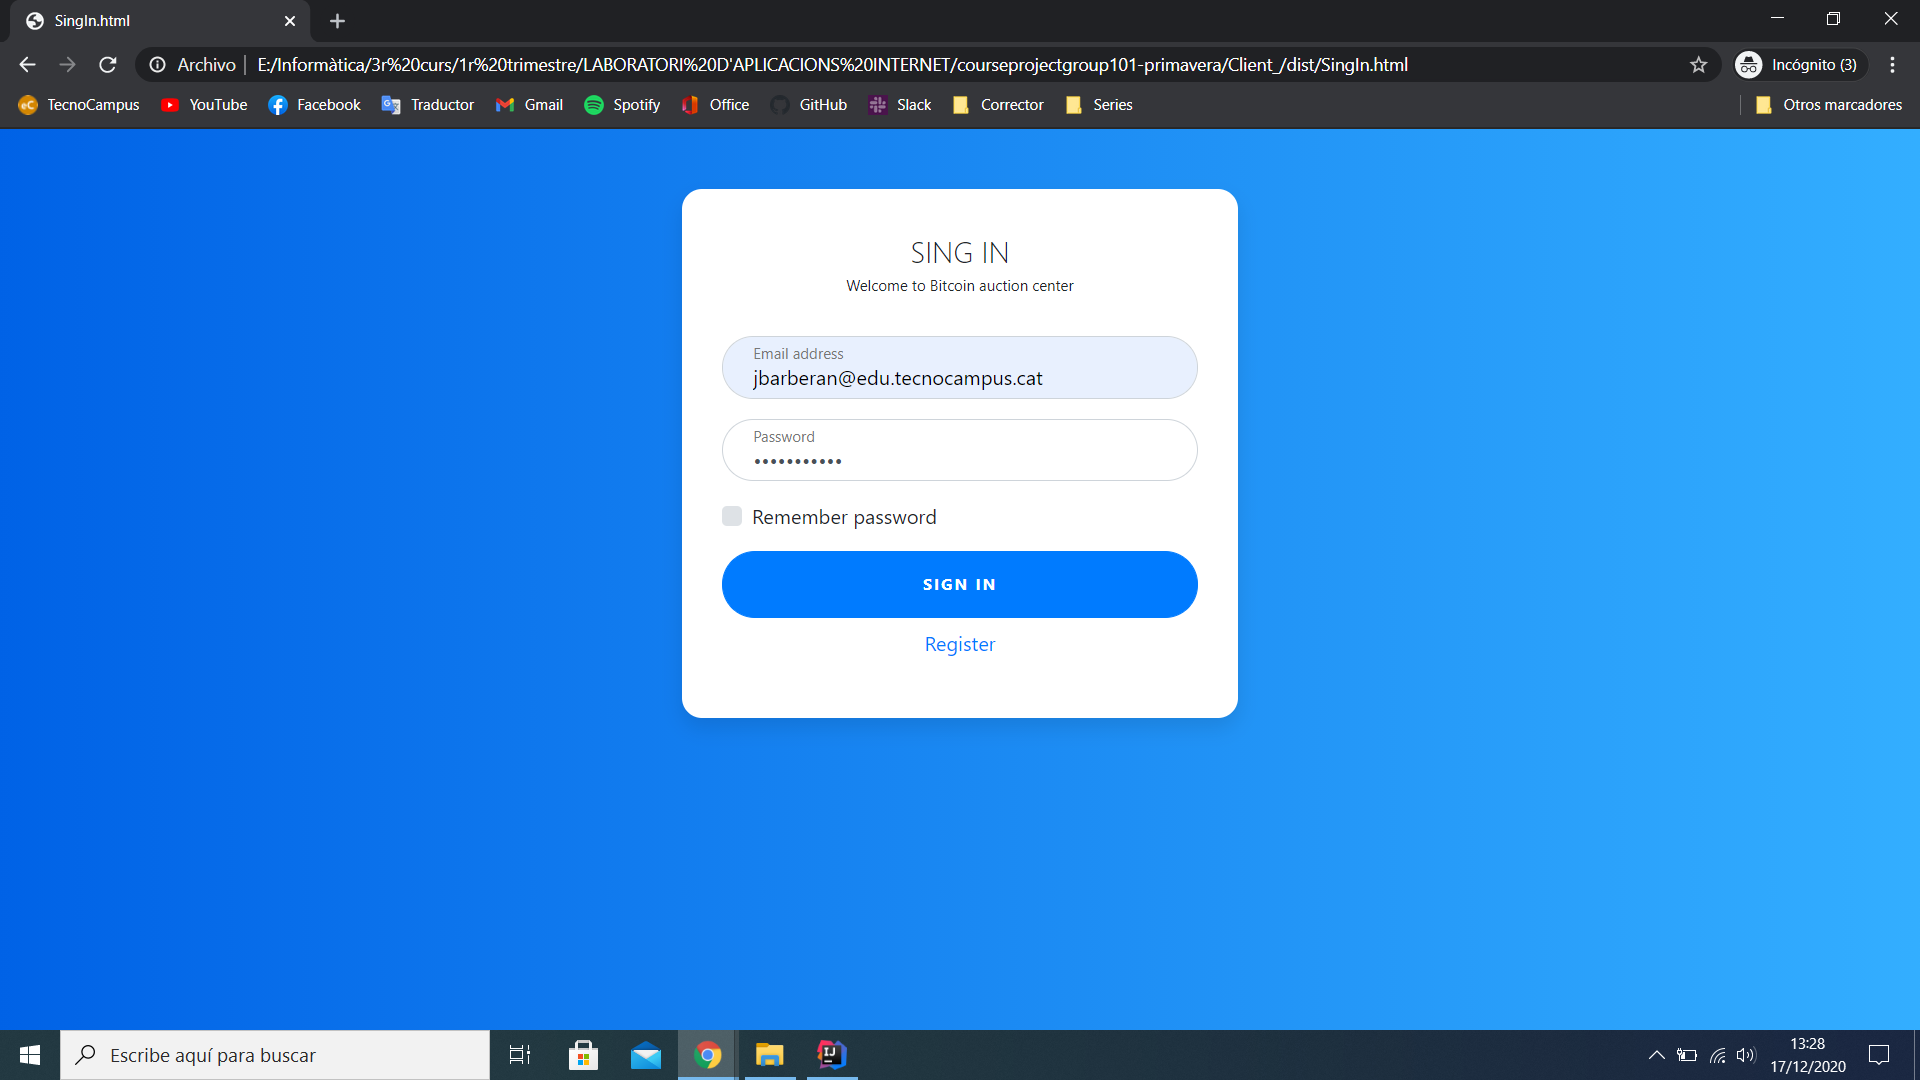
Task: Bookmark this page with the star icon
Action: (x=1698, y=64)
